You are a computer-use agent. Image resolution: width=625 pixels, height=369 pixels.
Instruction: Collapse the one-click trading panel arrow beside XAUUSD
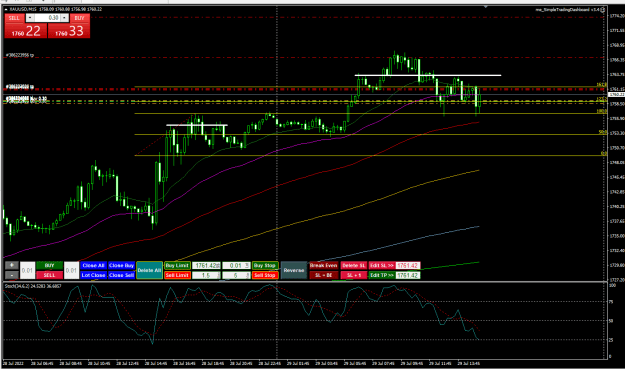[x=6, y=9]
